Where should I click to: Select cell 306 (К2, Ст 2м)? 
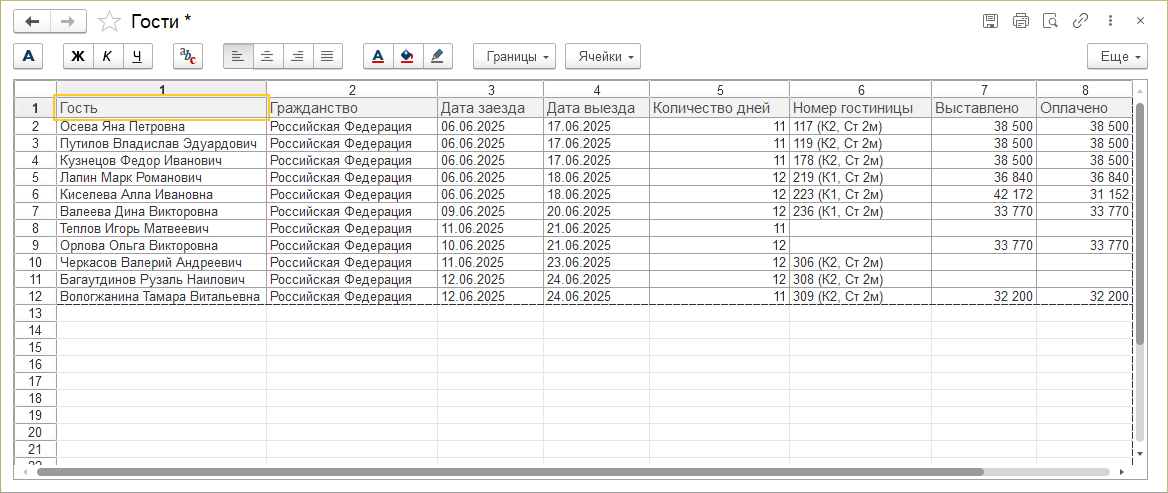[x=860, y=262]
